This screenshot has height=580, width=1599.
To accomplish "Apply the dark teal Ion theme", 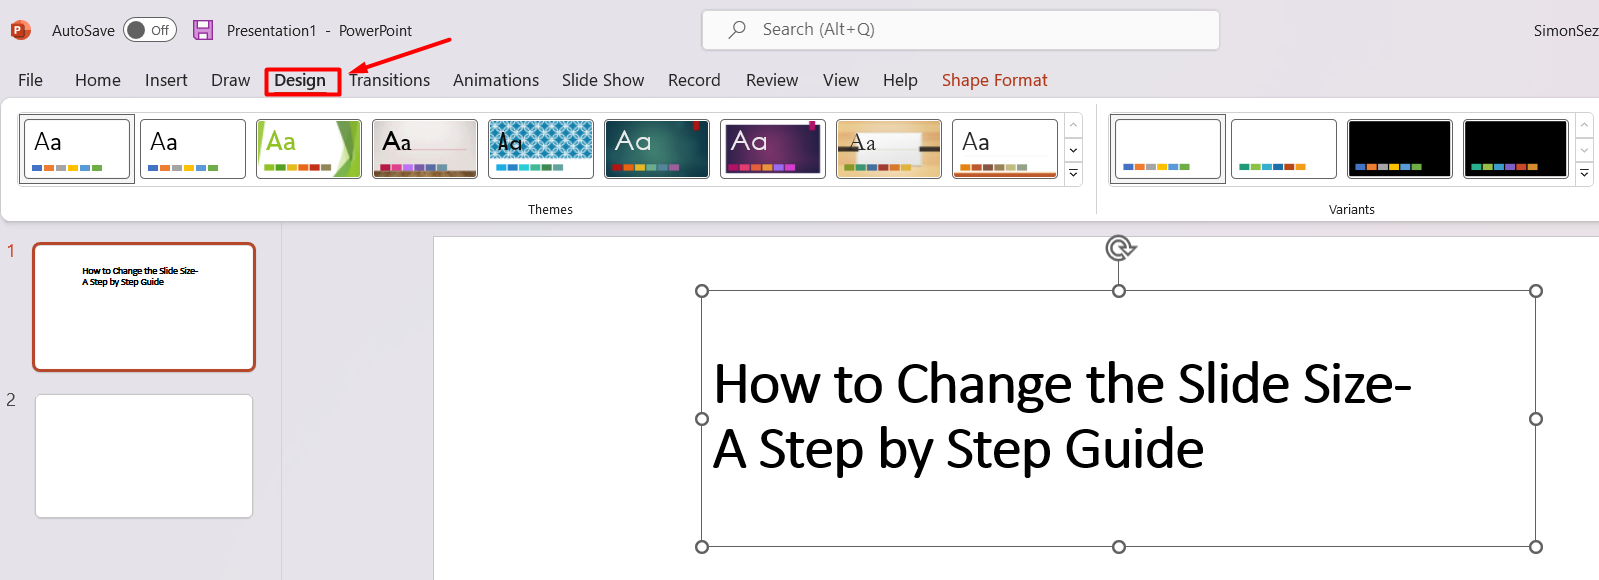I will [657, 149].
